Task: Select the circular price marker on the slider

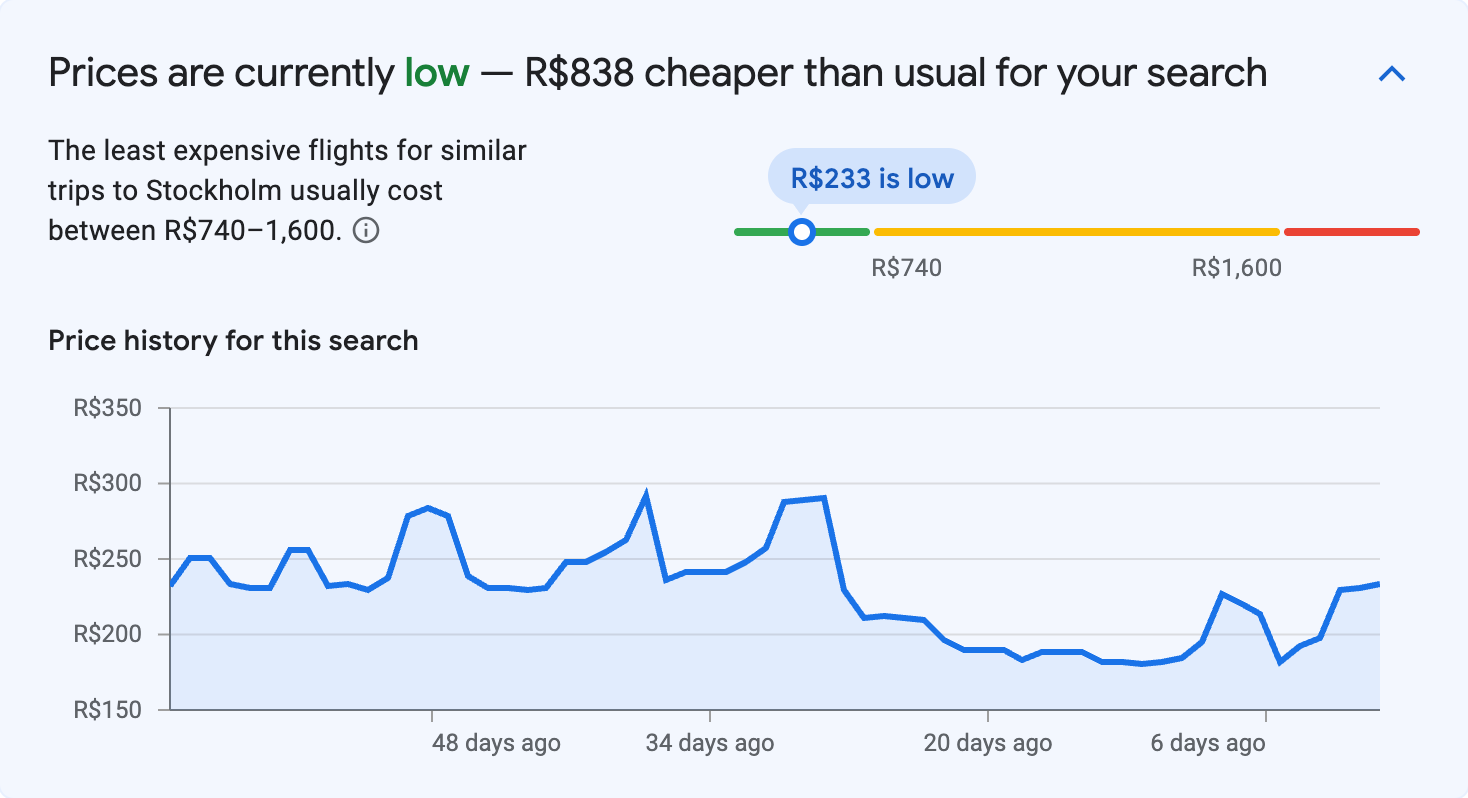Action: pyautogui.click(x=801, y=231)
